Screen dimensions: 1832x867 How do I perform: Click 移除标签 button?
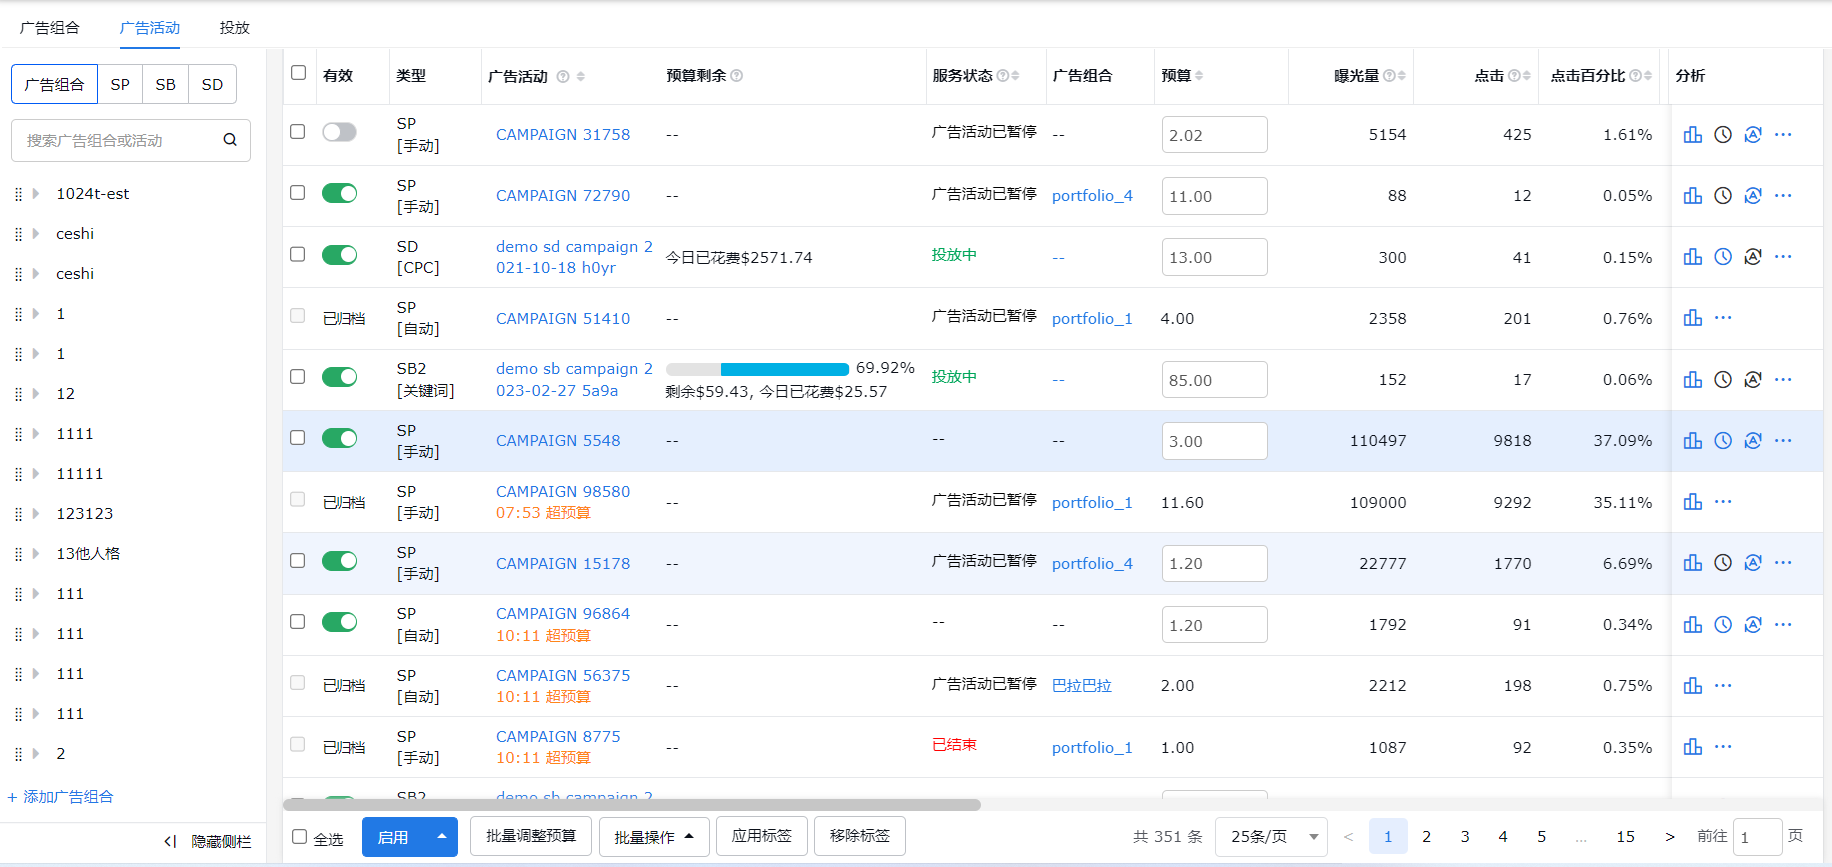(x=860, y=836)
